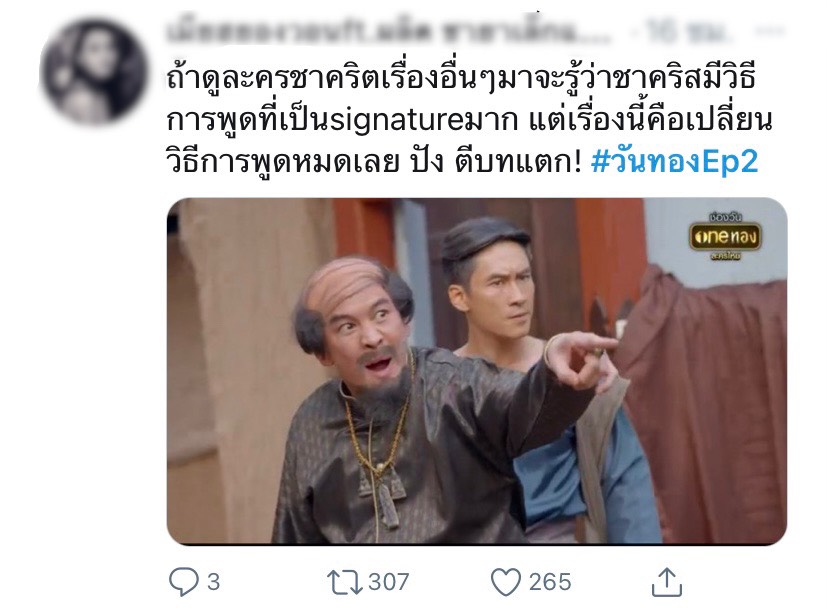
Task: Follow the #วันทองEp2 hashtag link
Action: click(675, 161)
